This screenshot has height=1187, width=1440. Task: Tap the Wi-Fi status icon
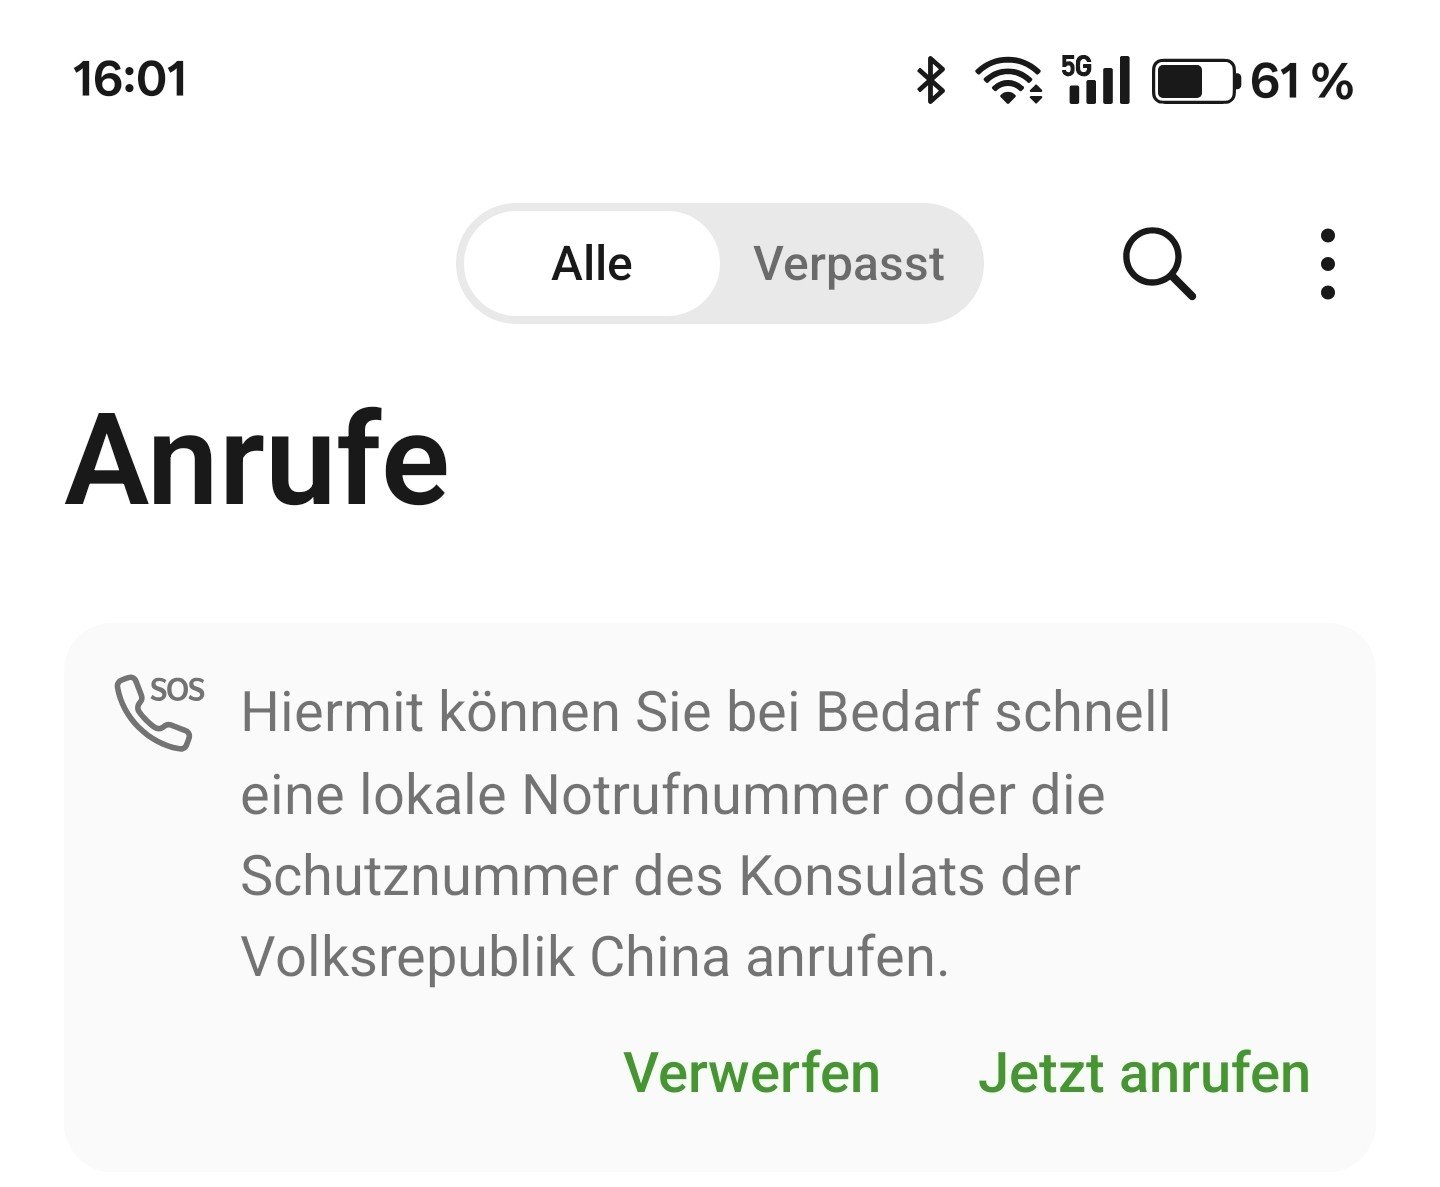[x=1010, y=81]
